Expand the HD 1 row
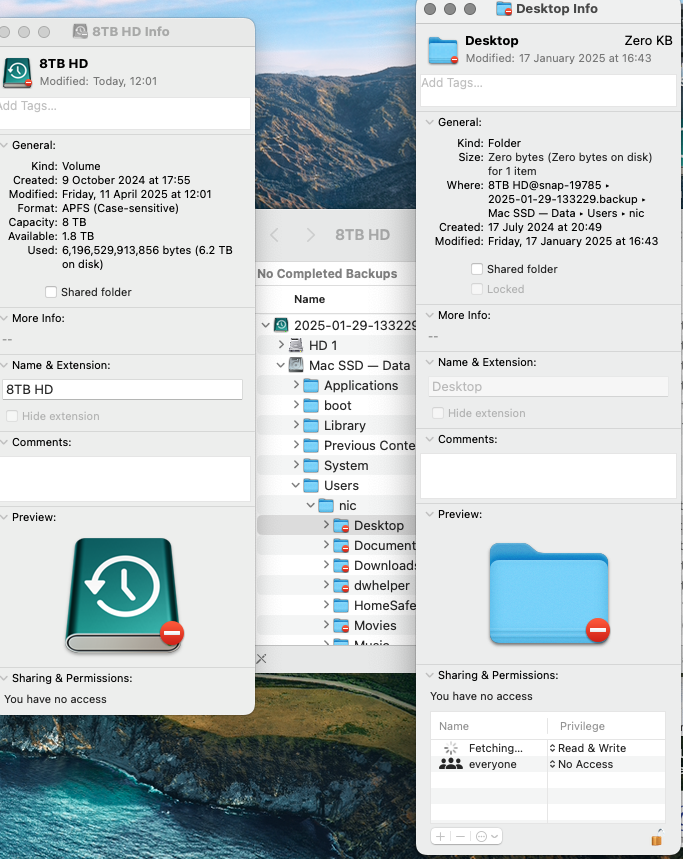683x859 pixels. 281,345
